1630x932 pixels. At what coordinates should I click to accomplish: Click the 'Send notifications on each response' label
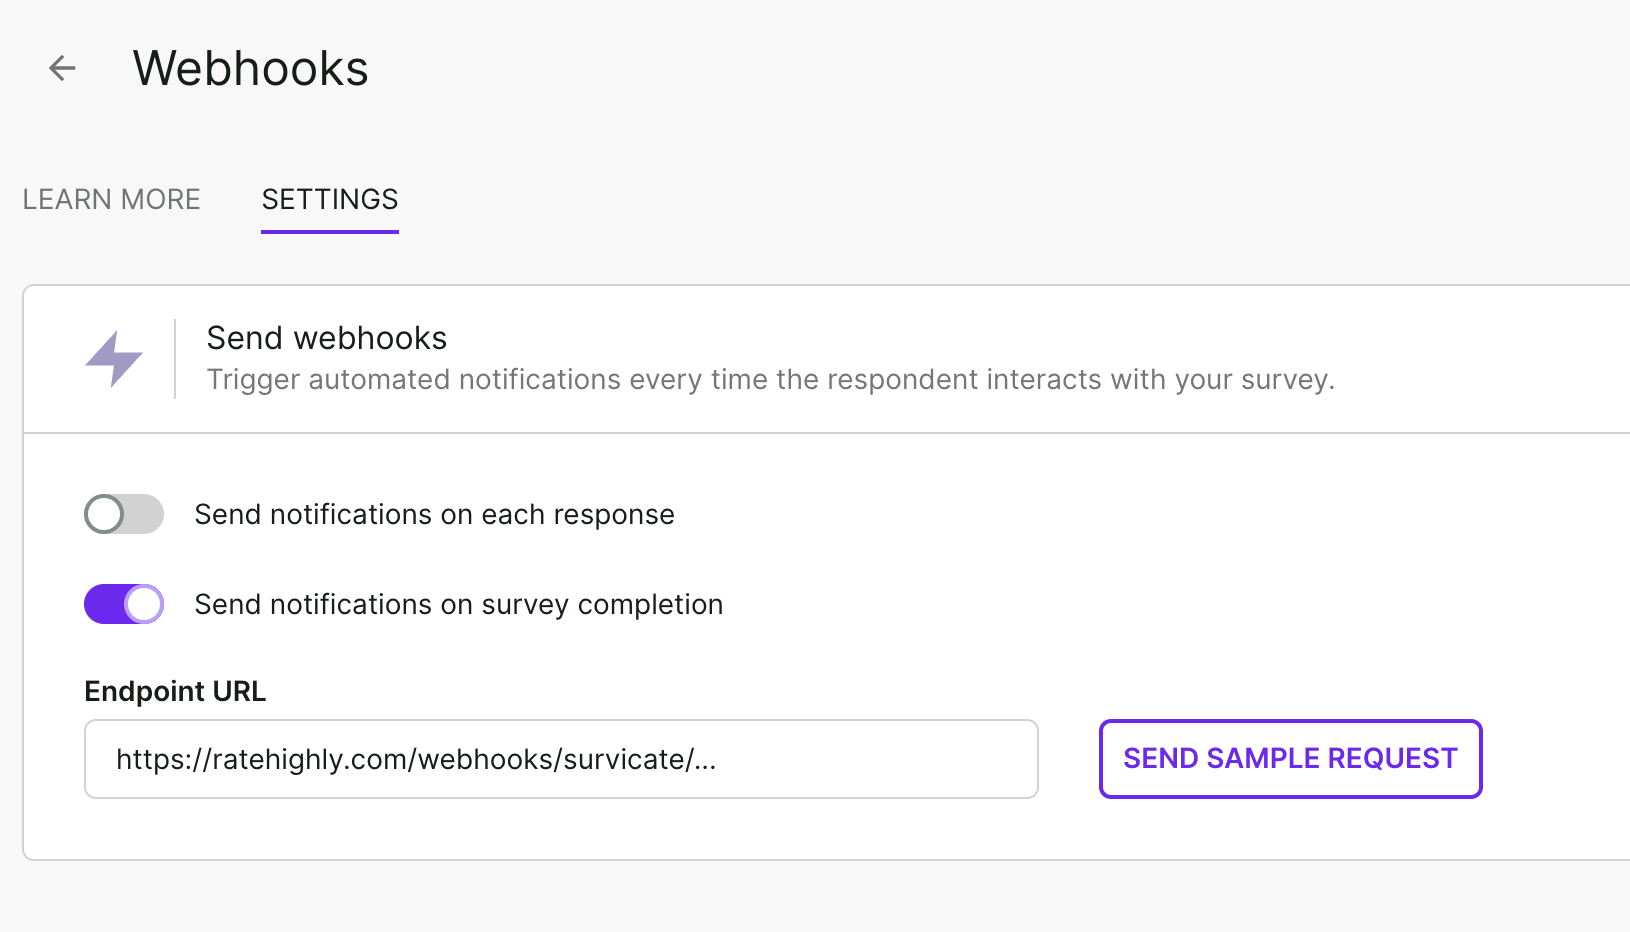[x=434, y=514]
